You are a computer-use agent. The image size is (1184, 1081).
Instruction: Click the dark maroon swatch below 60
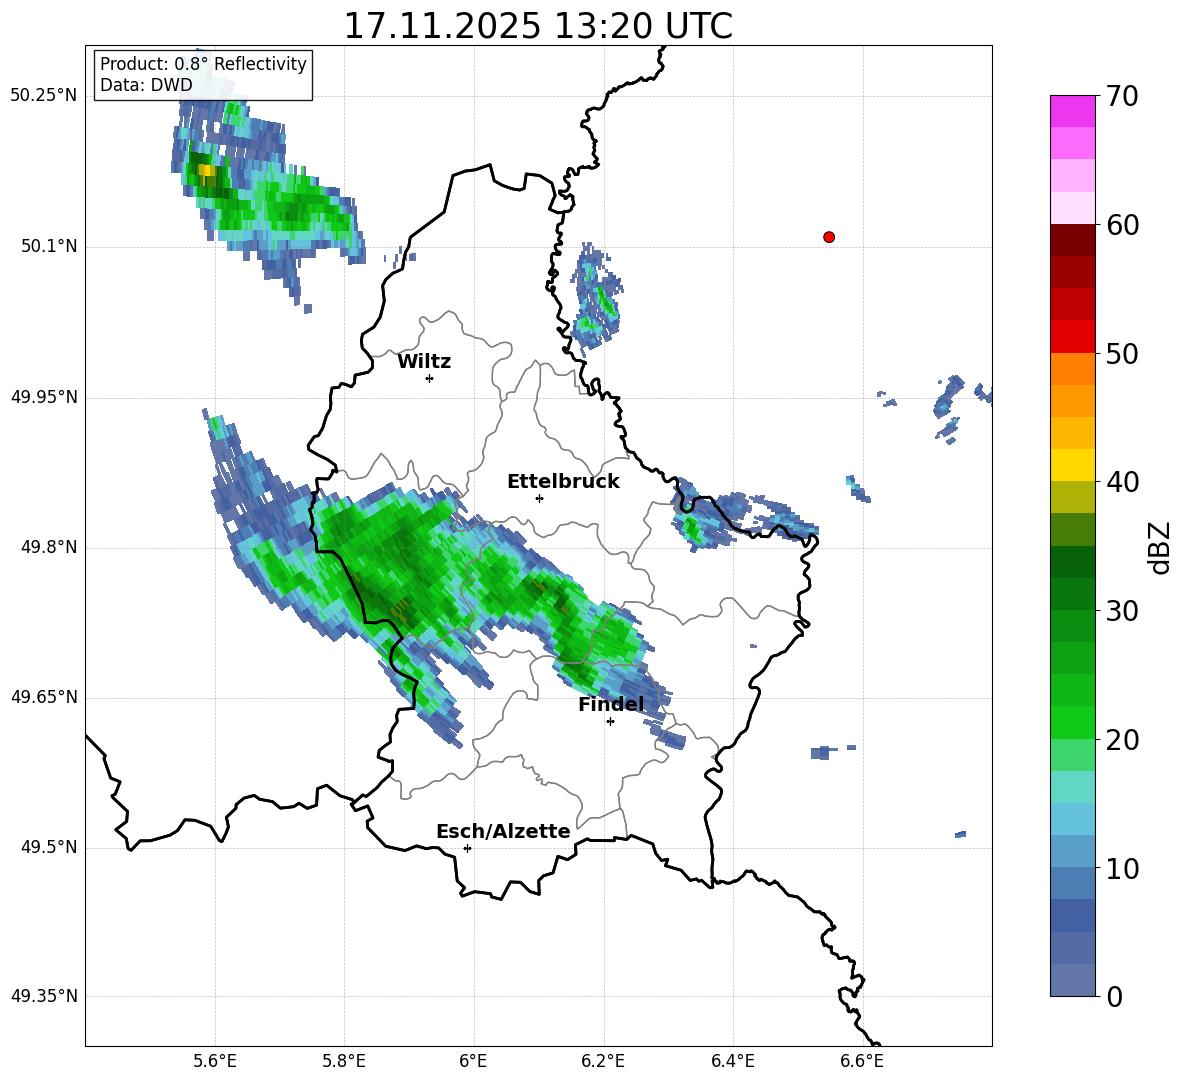click(x=1072, y=239)
